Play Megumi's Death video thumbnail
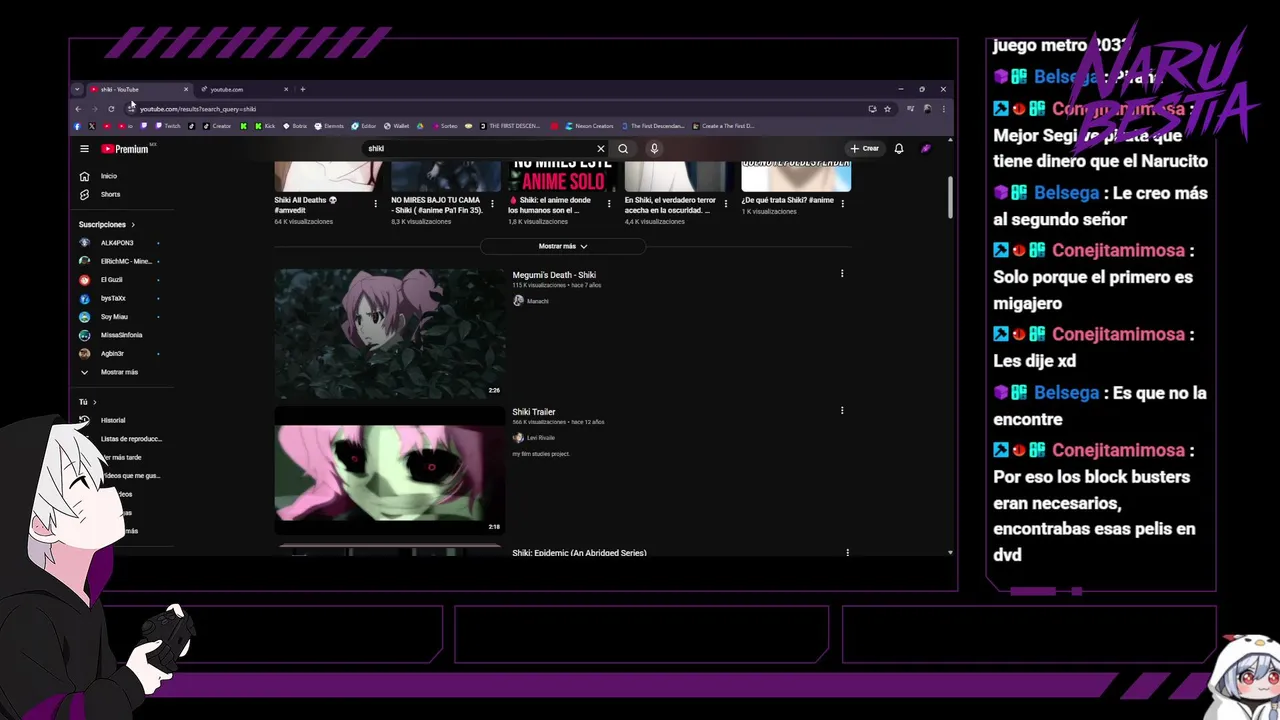The height and width of the screenshot is (720, 1280). click(x=390, y=333)
